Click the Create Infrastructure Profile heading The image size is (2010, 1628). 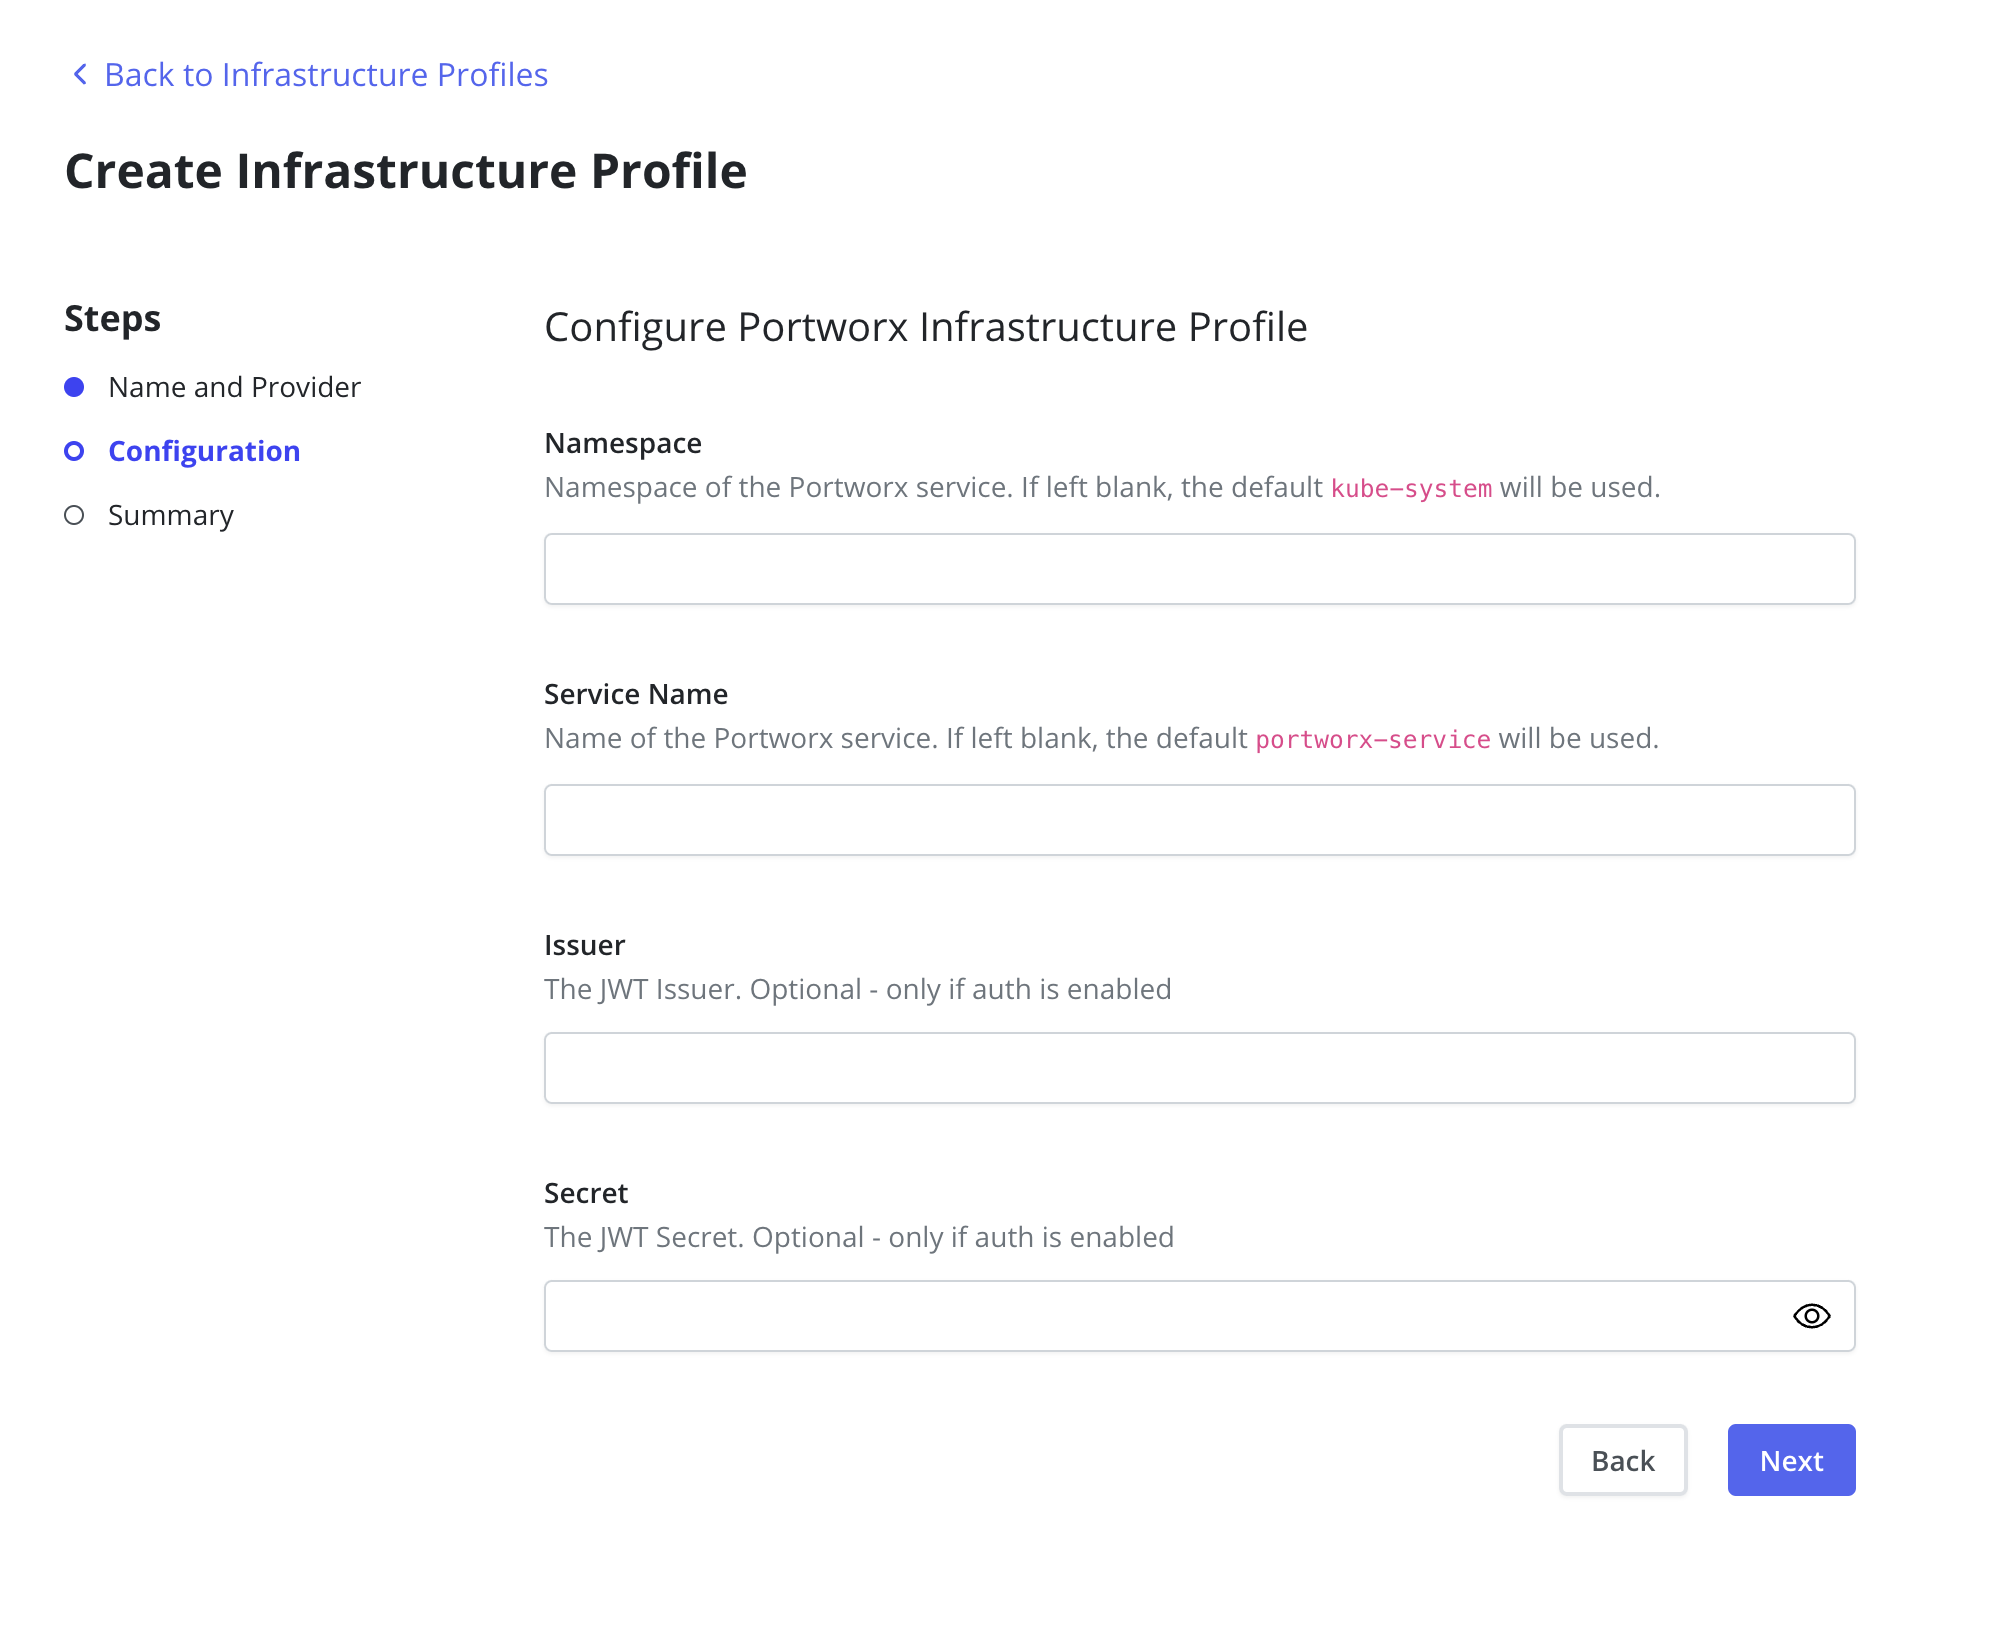coord(406,171)
